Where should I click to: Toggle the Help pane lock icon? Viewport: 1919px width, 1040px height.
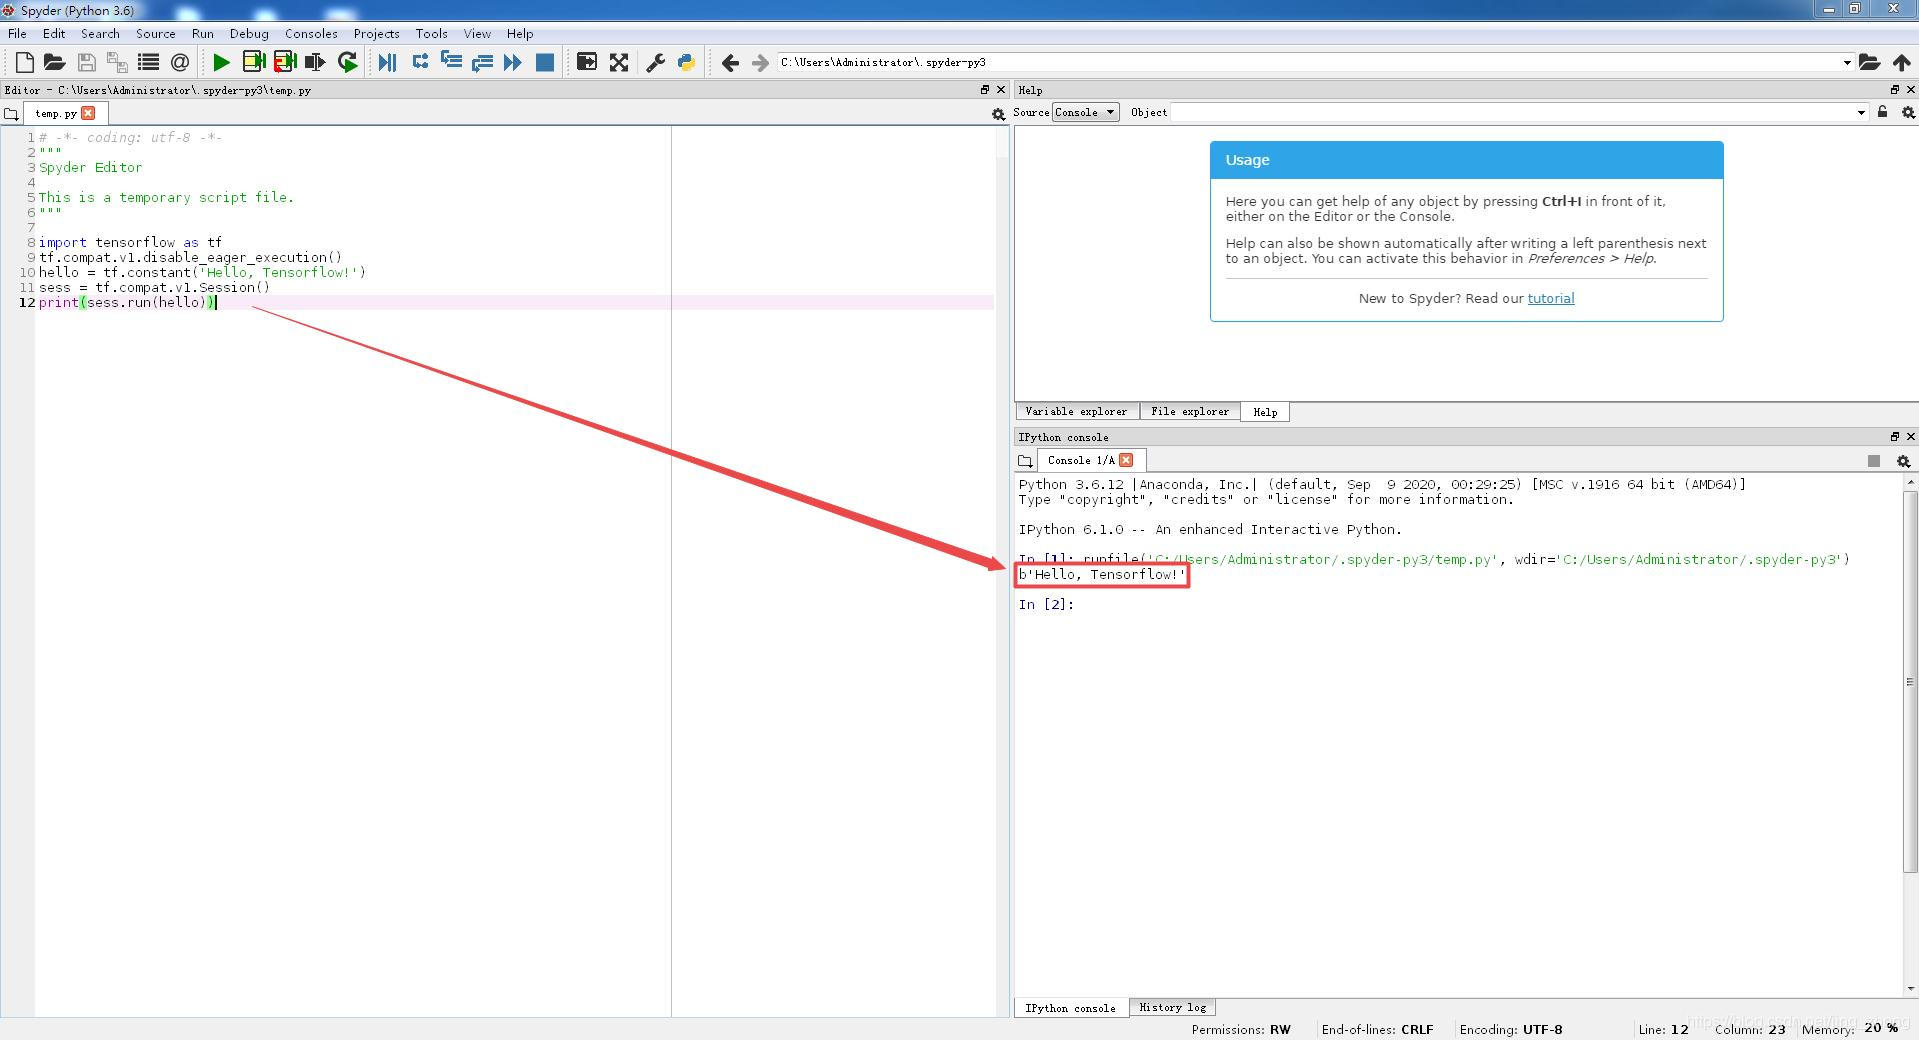[1882, 112]
